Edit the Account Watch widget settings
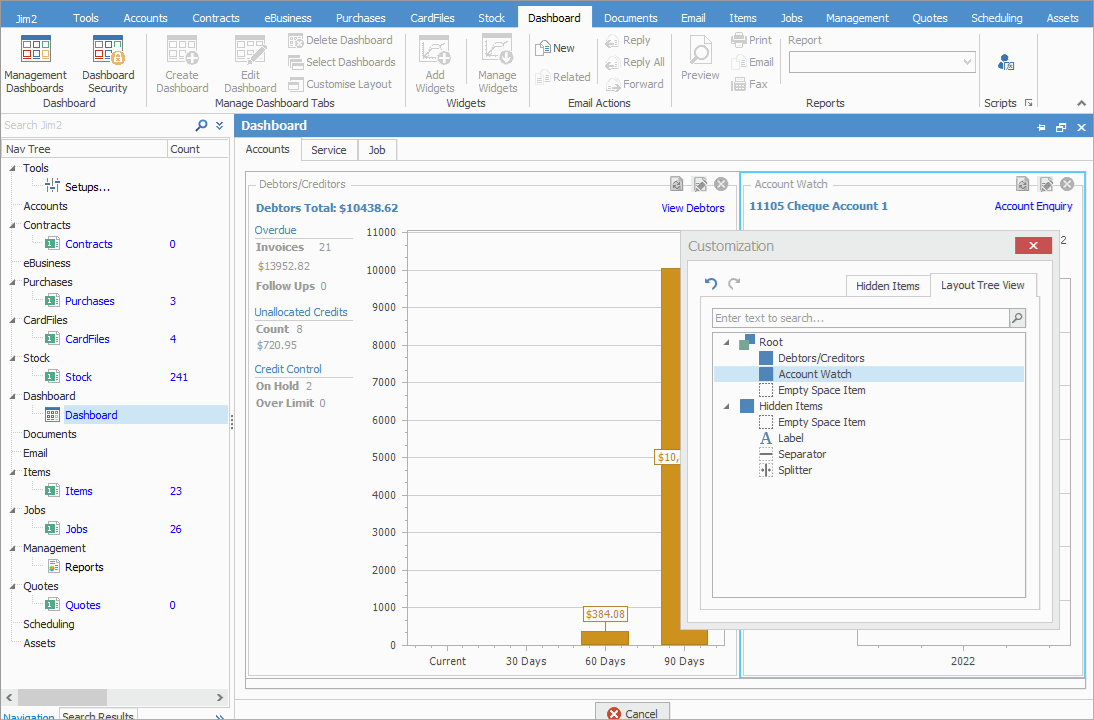This screenshot has width=1094, height=720. coord(1045,184)
